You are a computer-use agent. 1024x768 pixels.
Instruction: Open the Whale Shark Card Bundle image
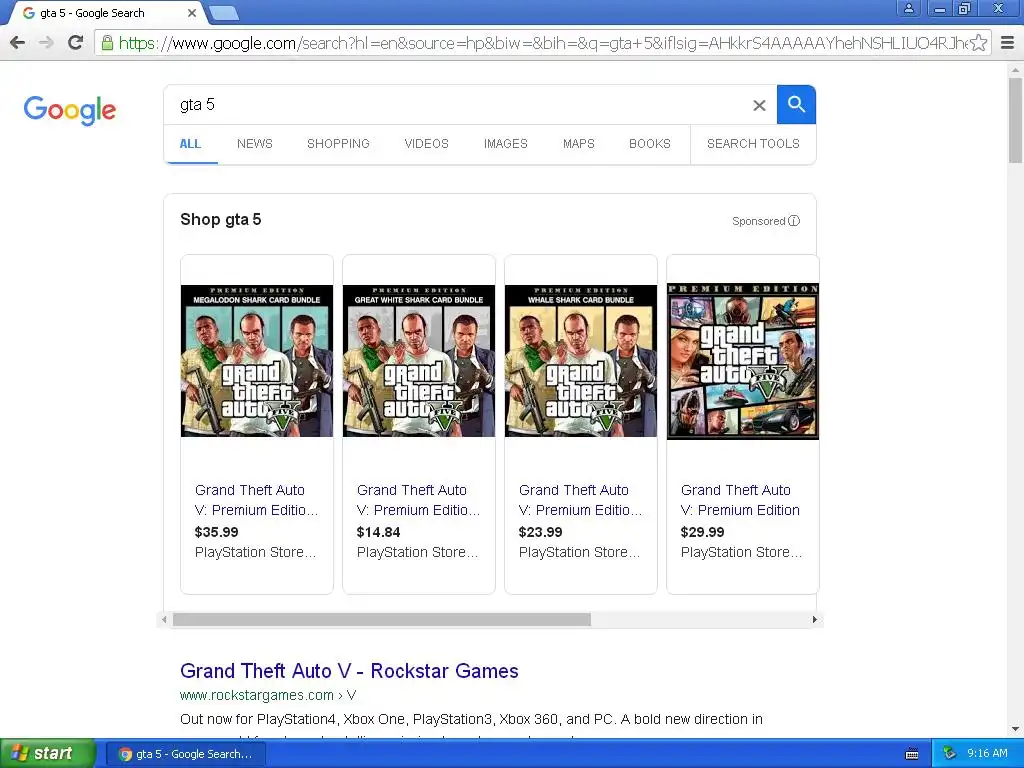581,360
